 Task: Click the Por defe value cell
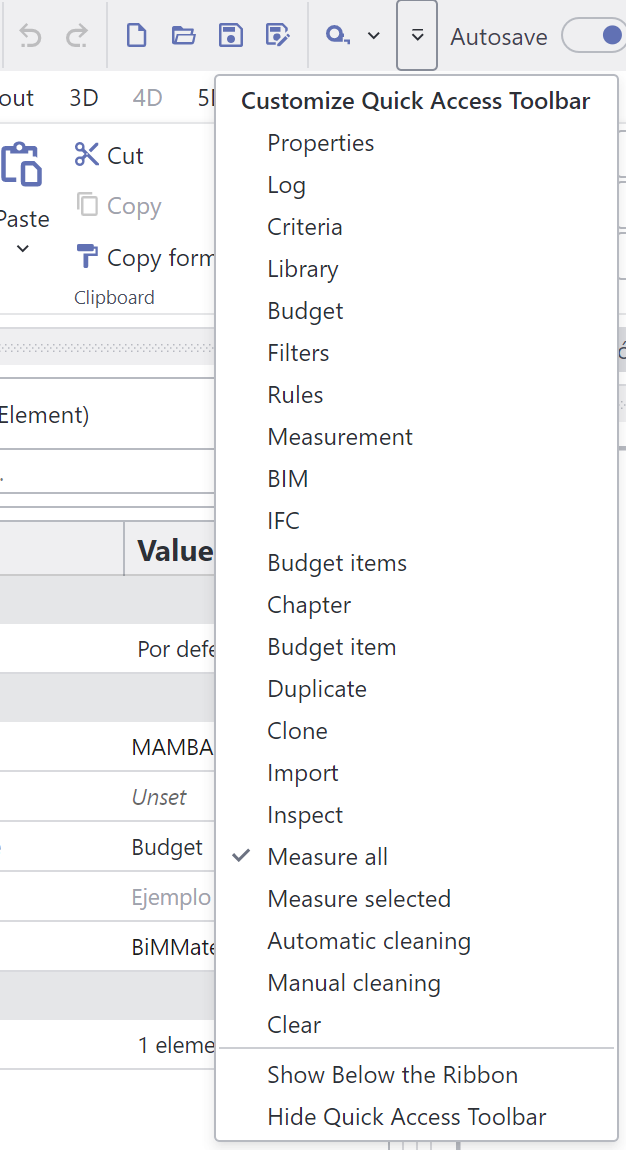tap(170, 649)
